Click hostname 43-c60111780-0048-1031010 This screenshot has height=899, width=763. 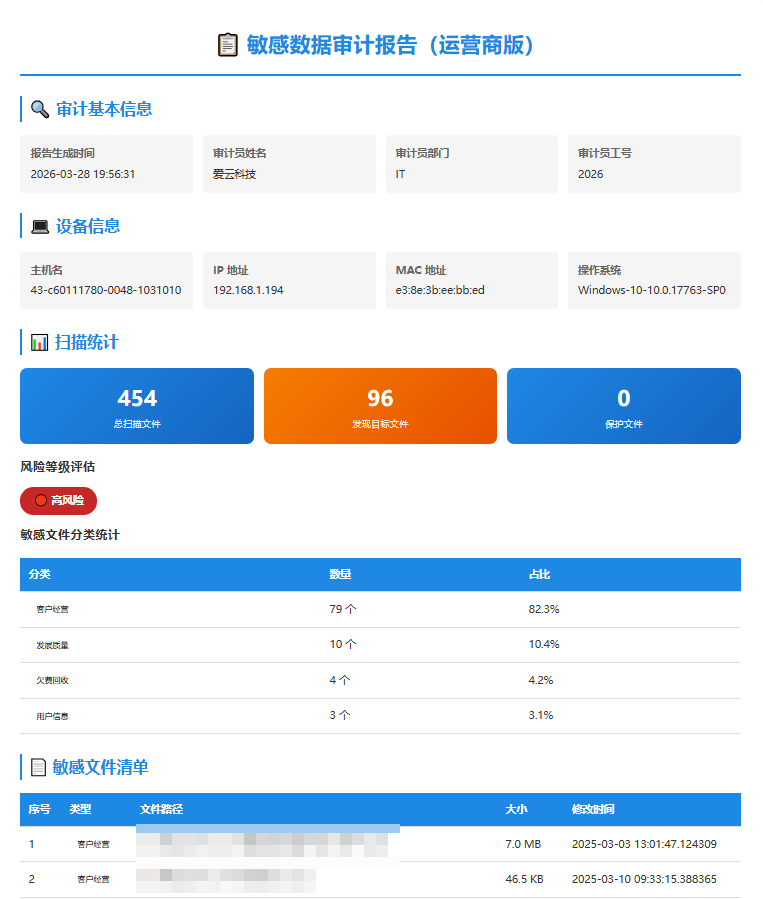tap(106, 290)
